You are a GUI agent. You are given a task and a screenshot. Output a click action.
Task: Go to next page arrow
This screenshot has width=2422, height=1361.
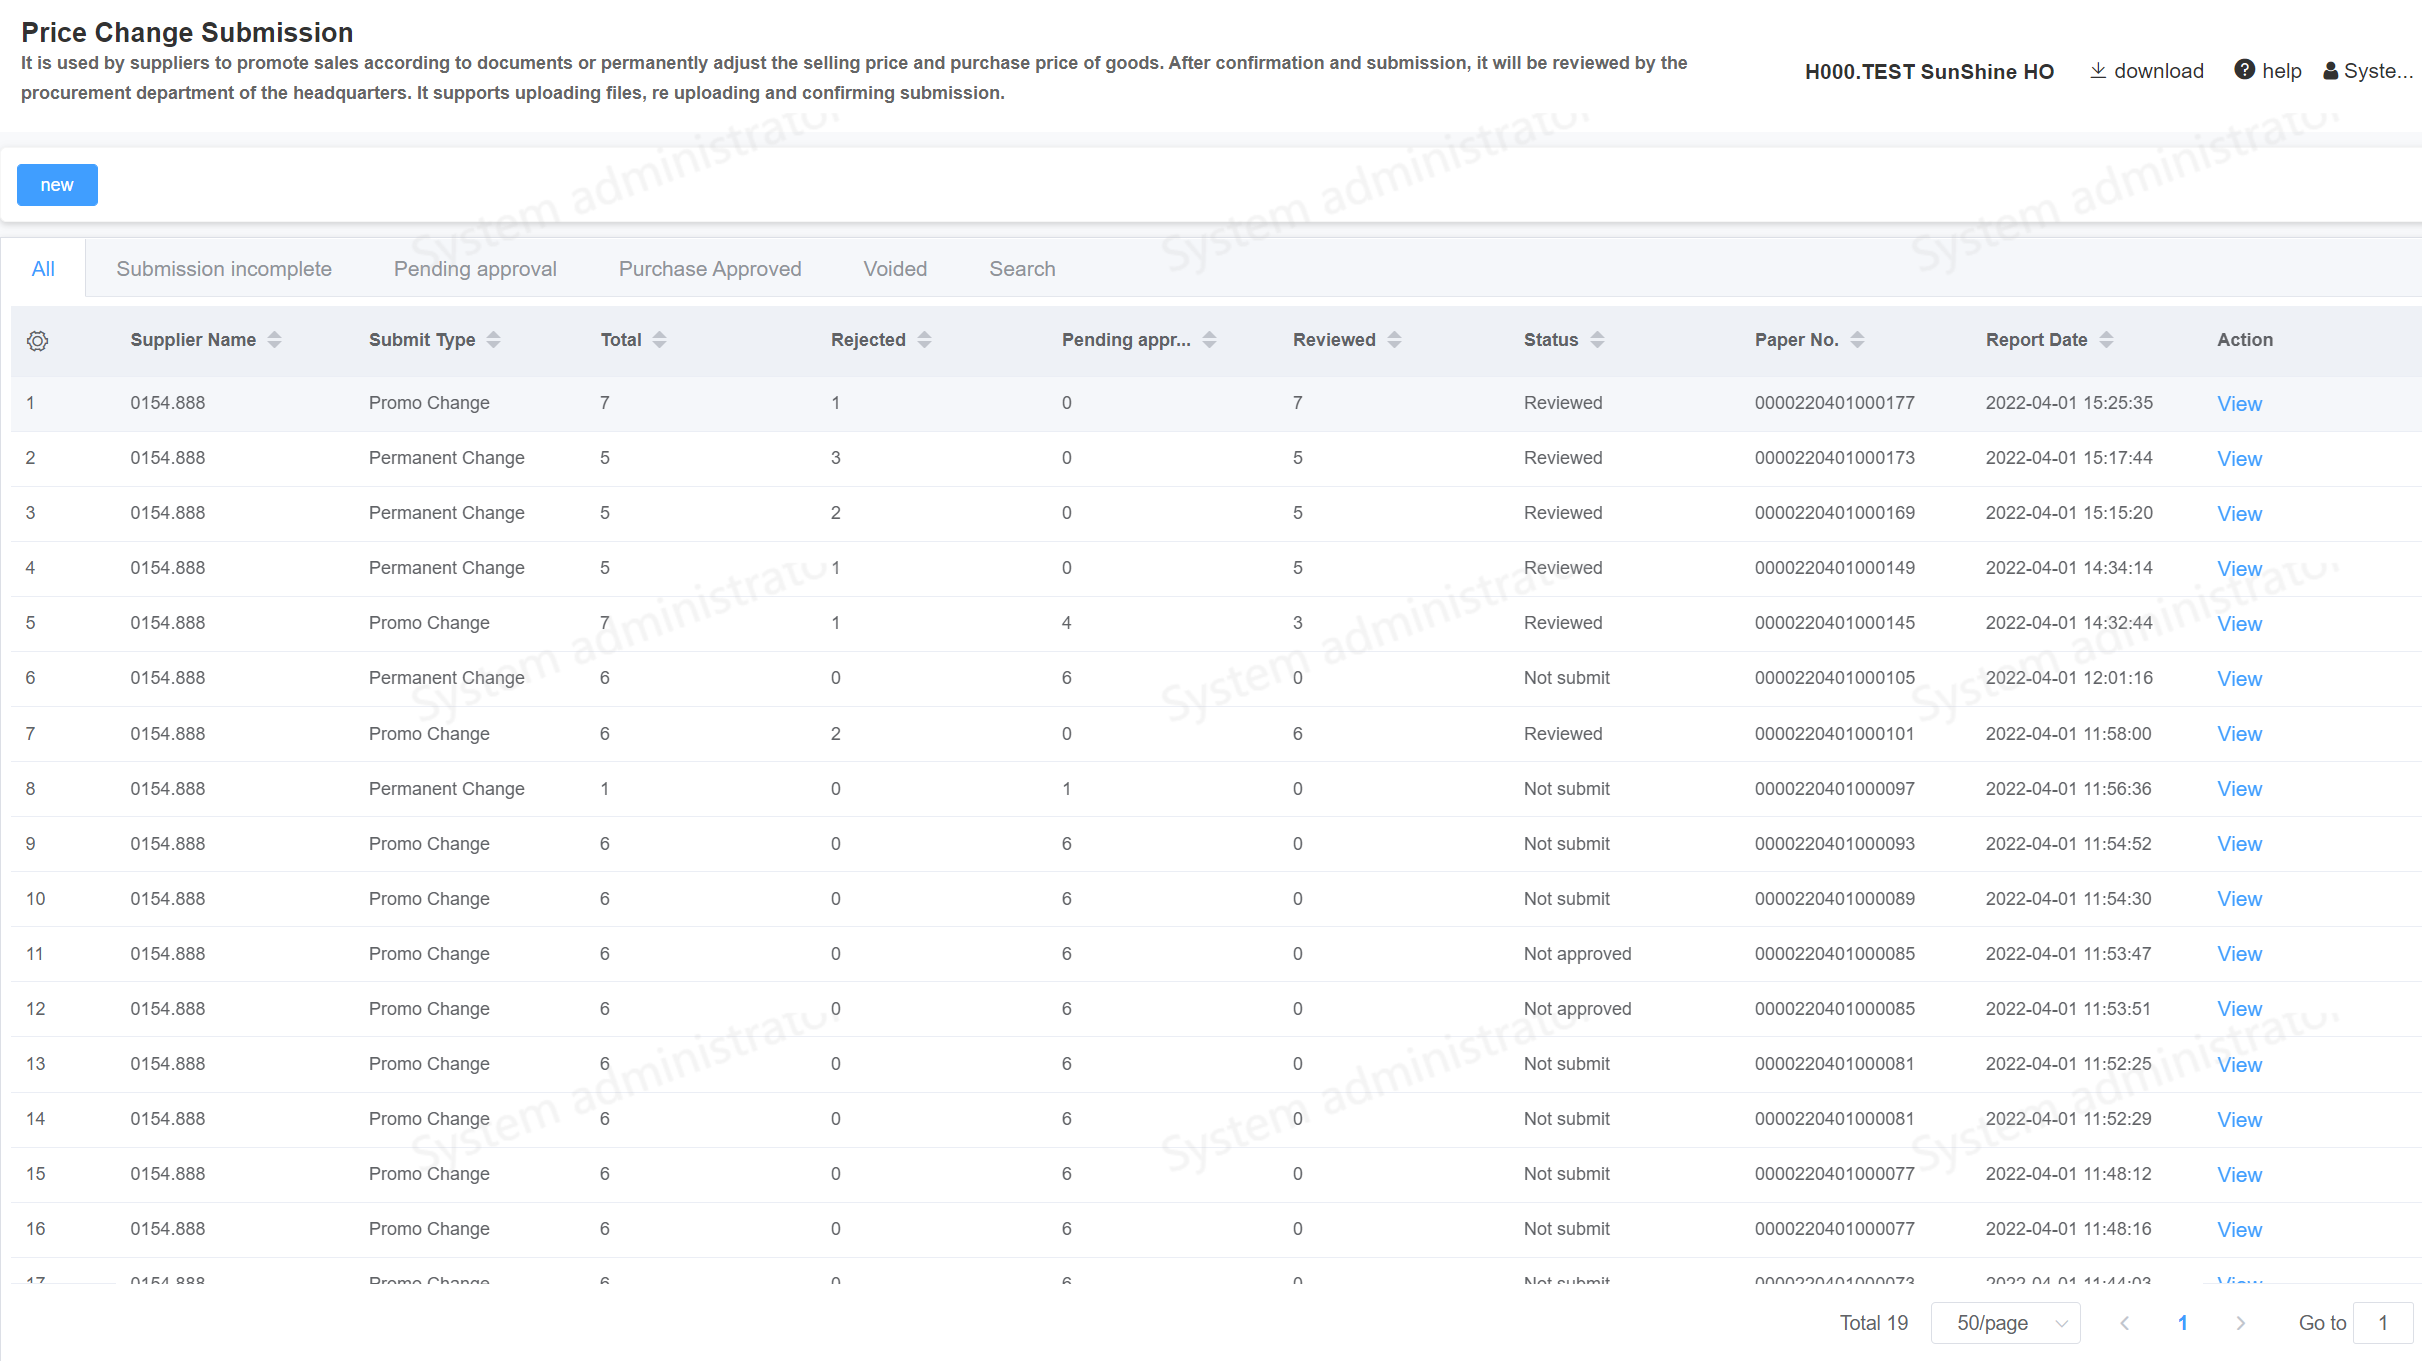pyautogui.click(x=2241, y=1323)
